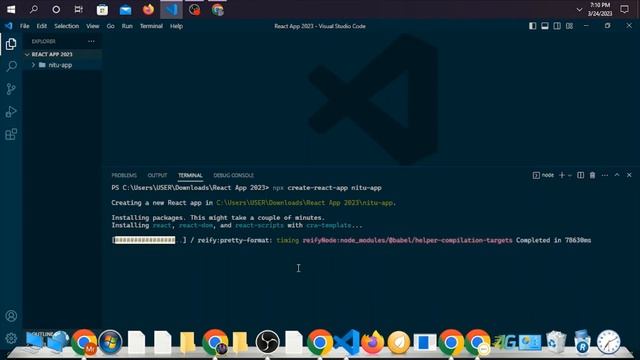The height and width of the screenshot is (360, 640).
Task: Click 'Installing packages' message in terminal
Action: point(218,218)
